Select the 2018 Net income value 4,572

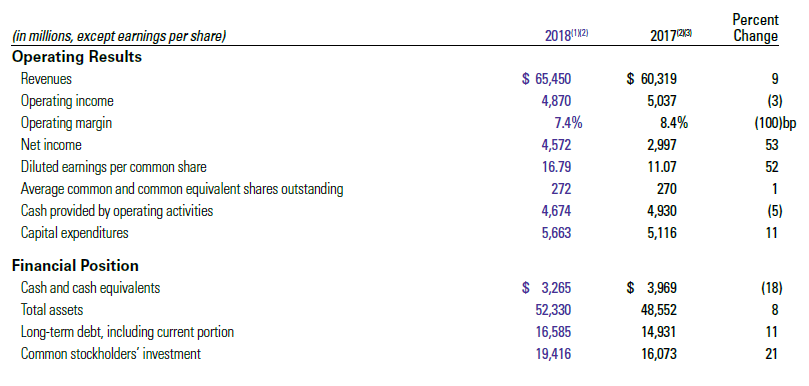pyautogui.click(x=556, y=146)
